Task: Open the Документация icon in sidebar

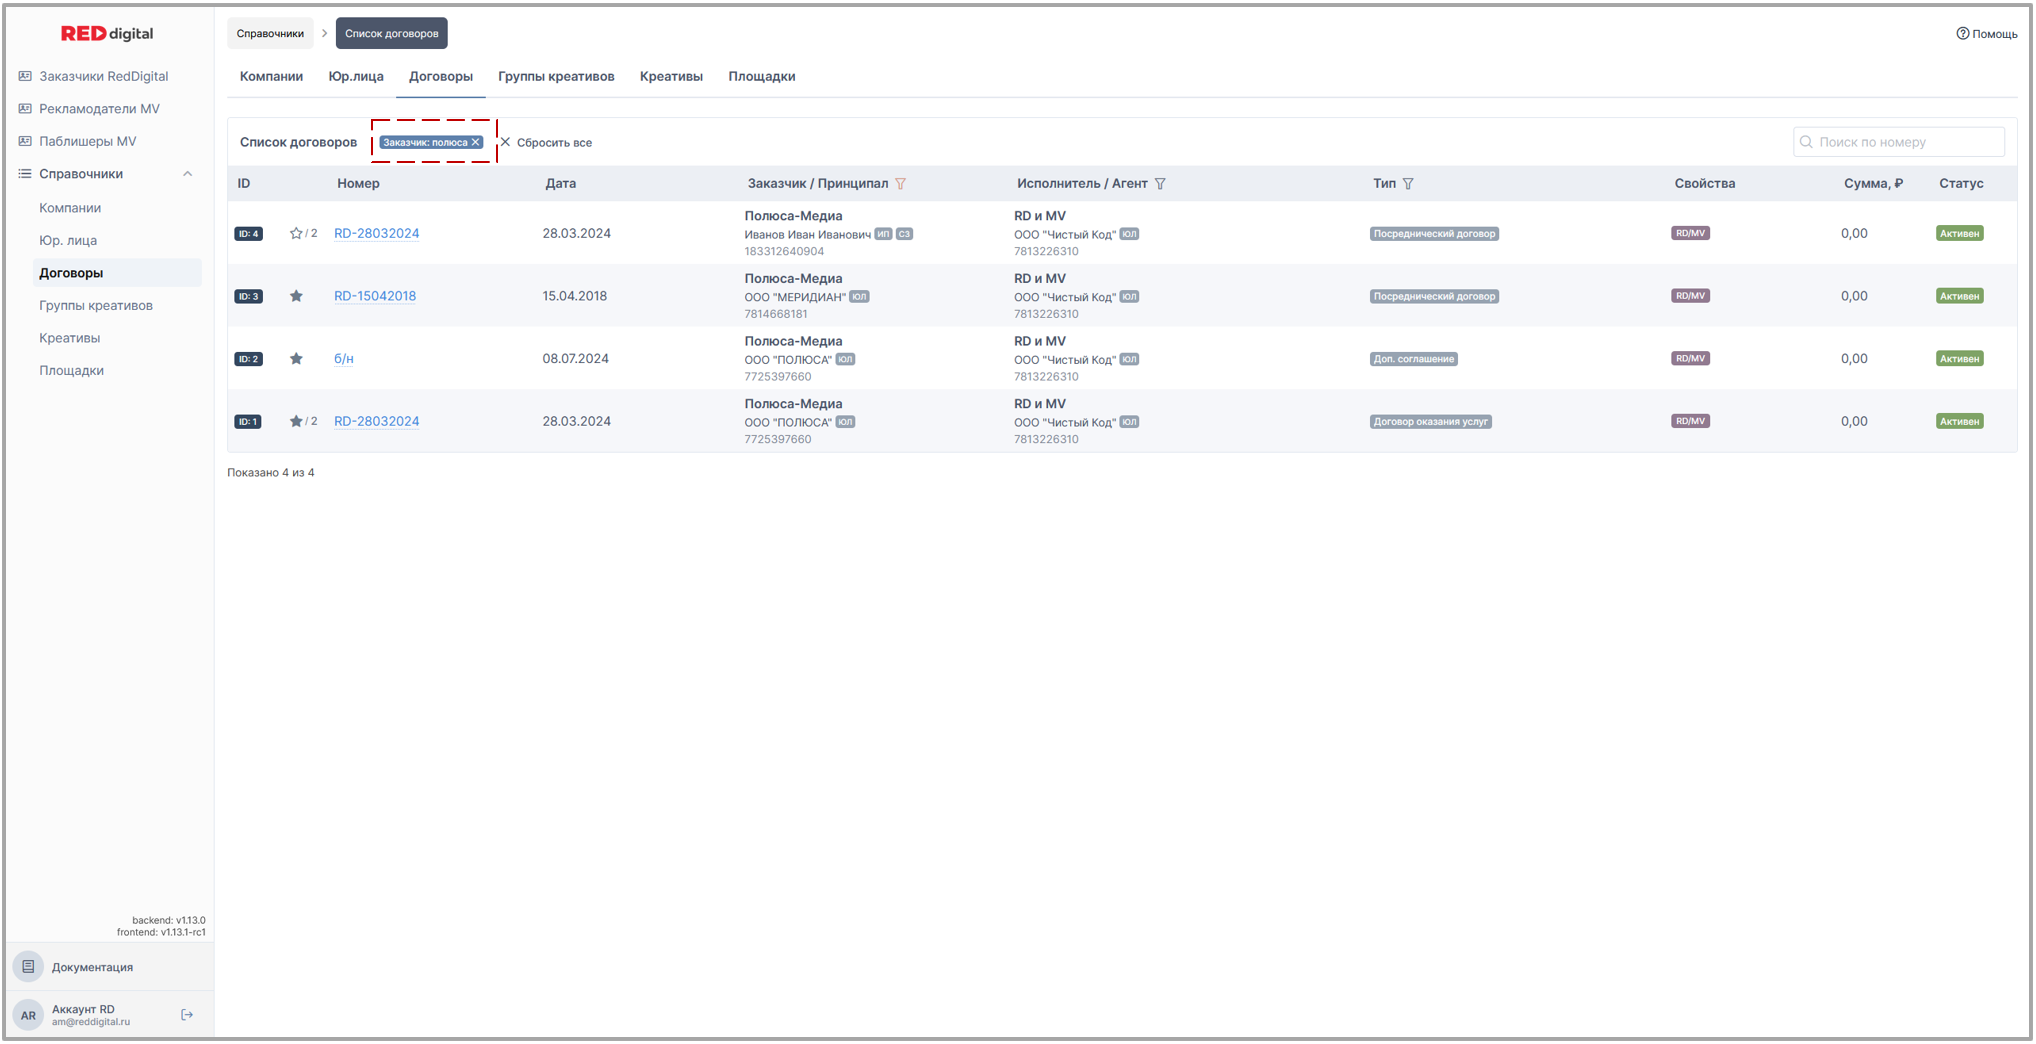Action: point(28,966)
